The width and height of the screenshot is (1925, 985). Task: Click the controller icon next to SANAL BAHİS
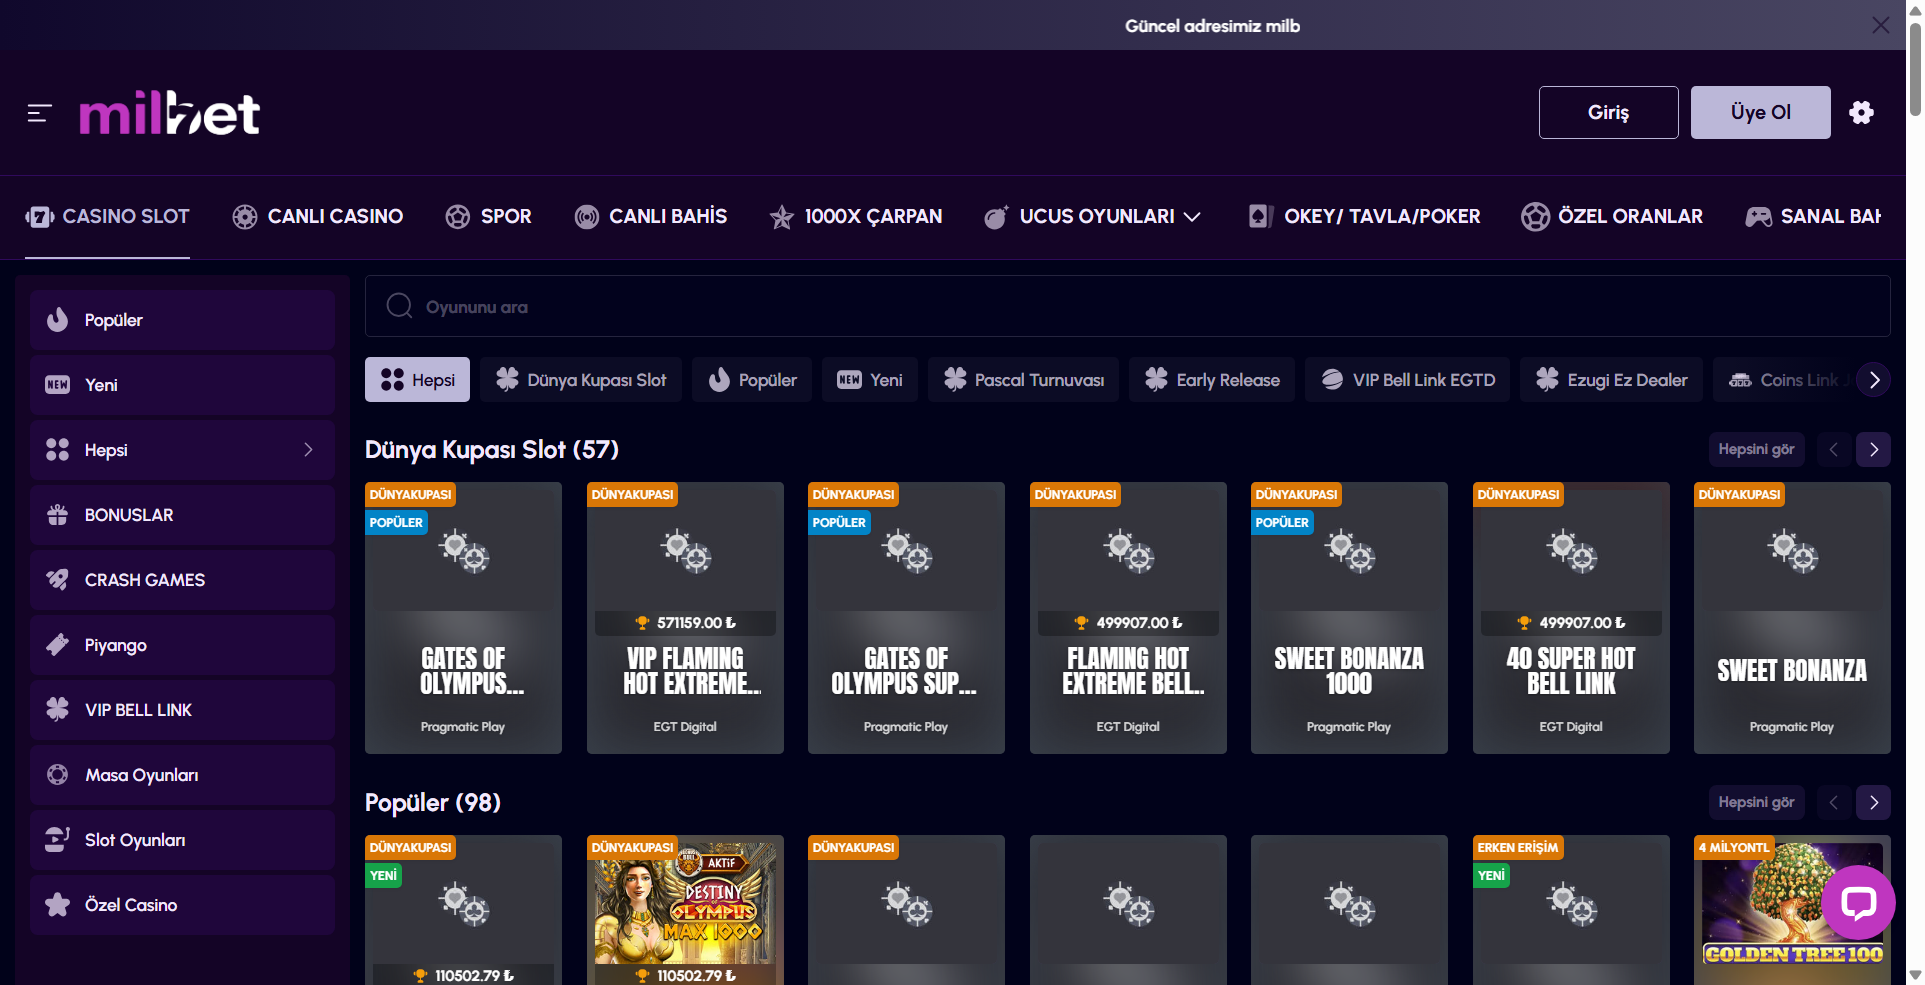[1758, 217]
